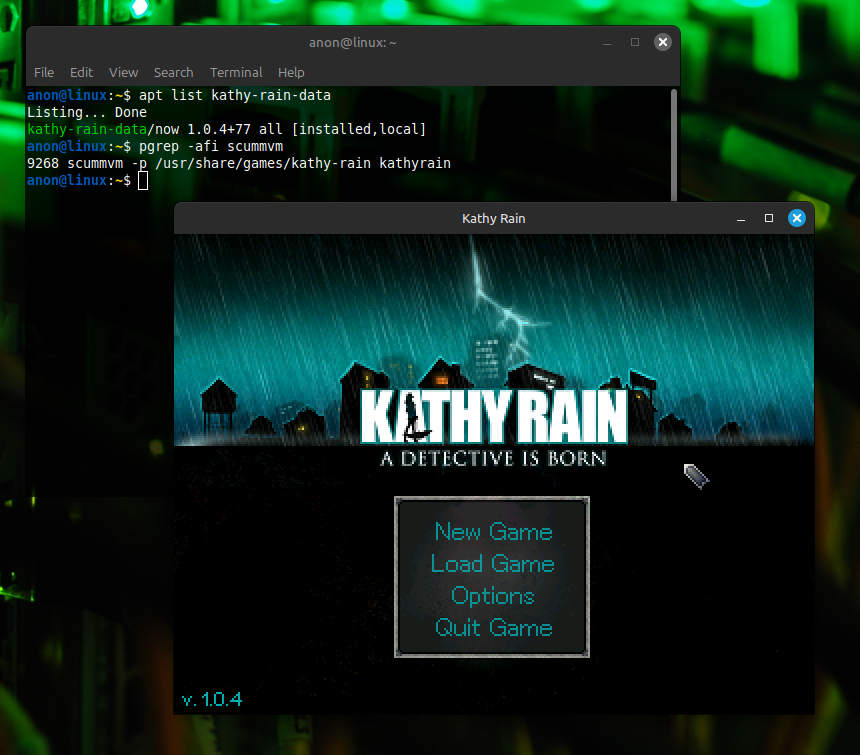This screenshot has height=755, width=860.
Task: Open the terminal Search menu
Action: click(x=173, y=72)
